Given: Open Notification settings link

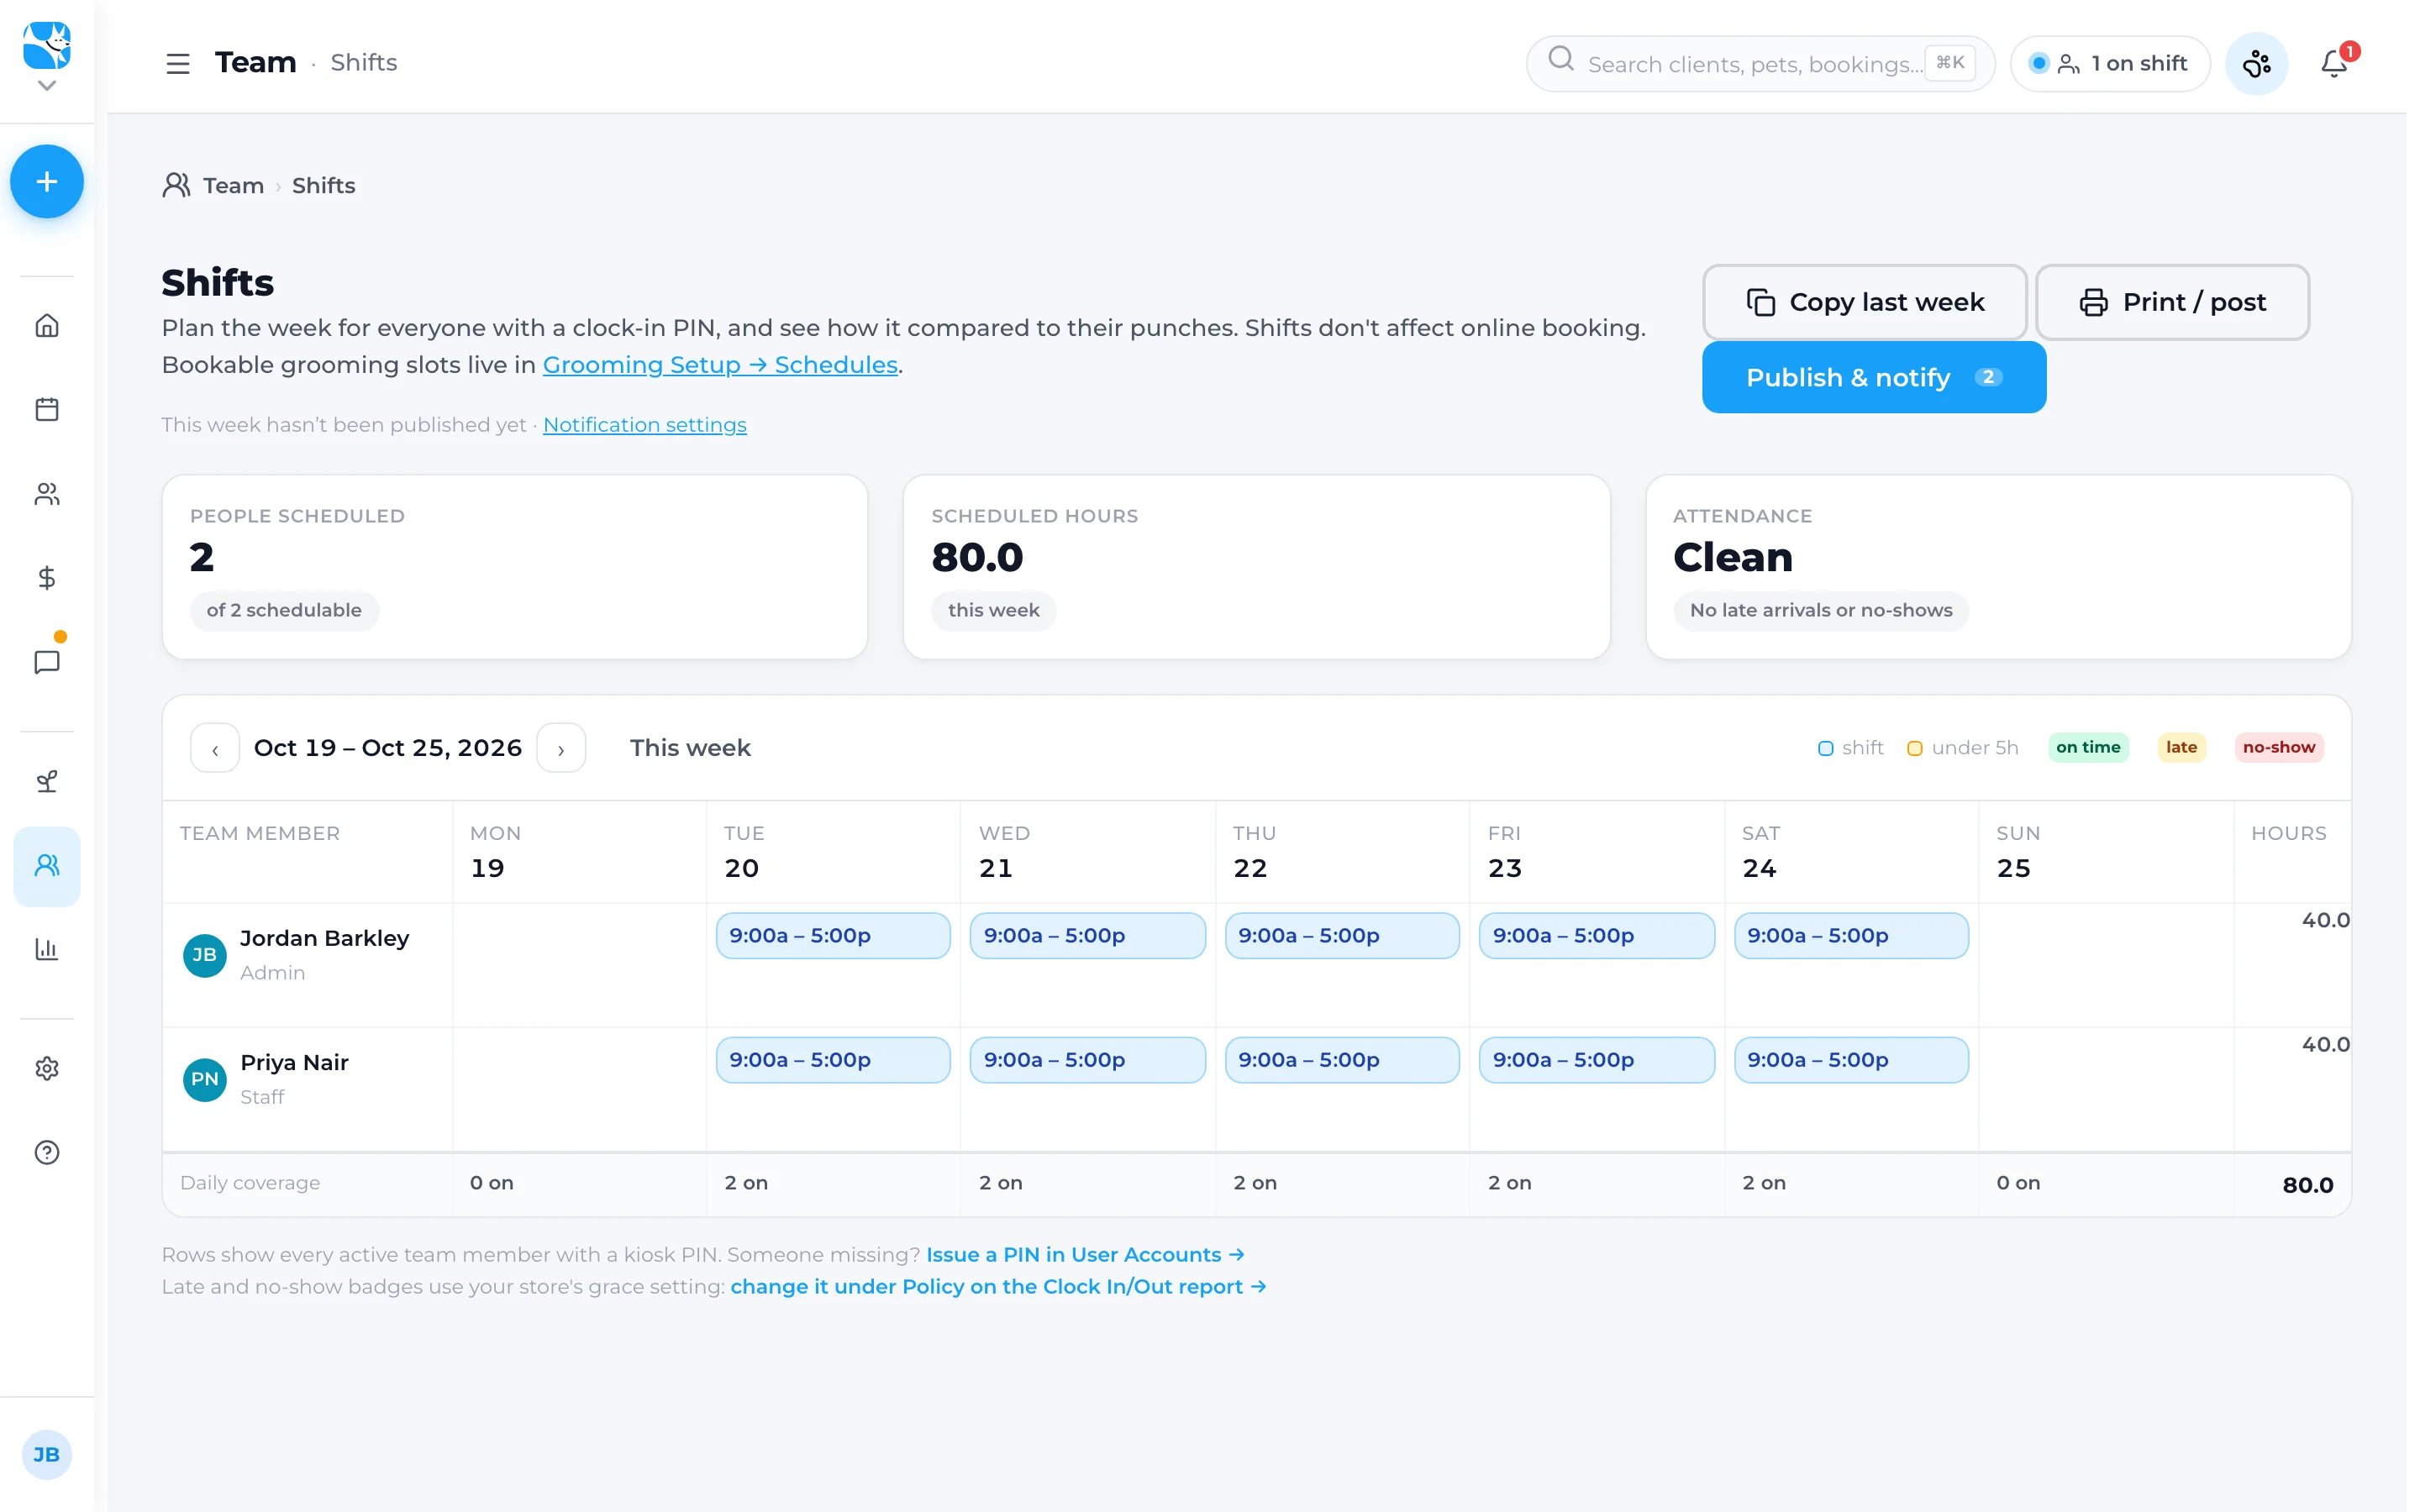Looking at the screenshot, I should click(645, 425).
